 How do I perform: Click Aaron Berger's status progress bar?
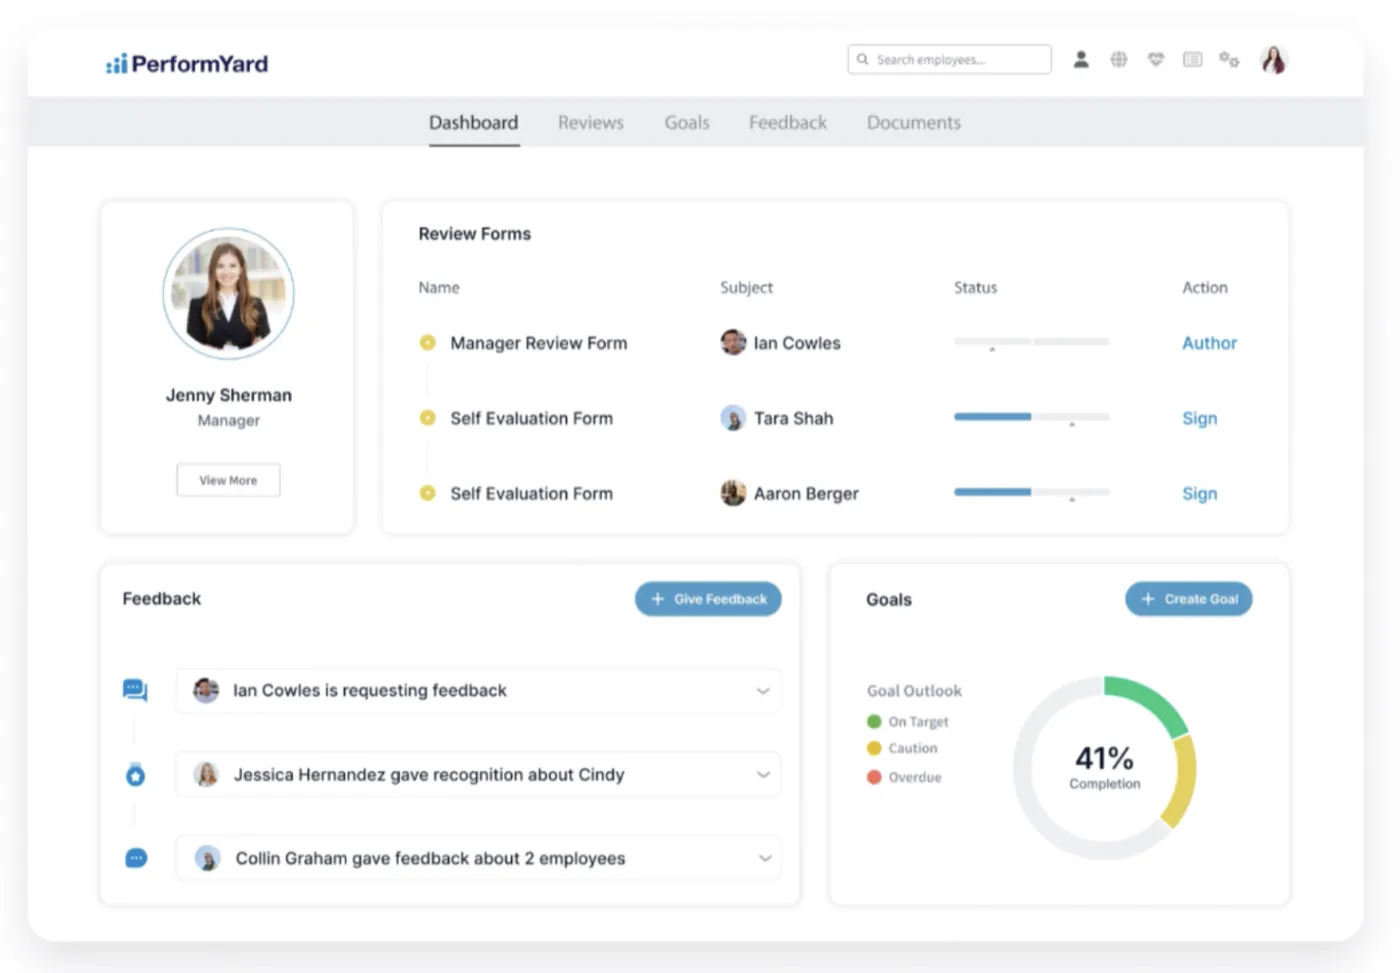(1032, 492)
